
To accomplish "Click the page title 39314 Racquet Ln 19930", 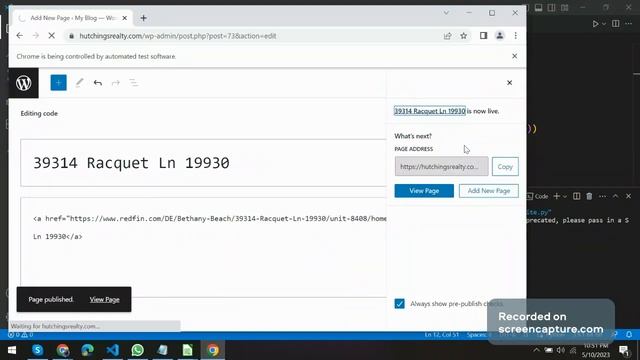I will pos(131,163).
